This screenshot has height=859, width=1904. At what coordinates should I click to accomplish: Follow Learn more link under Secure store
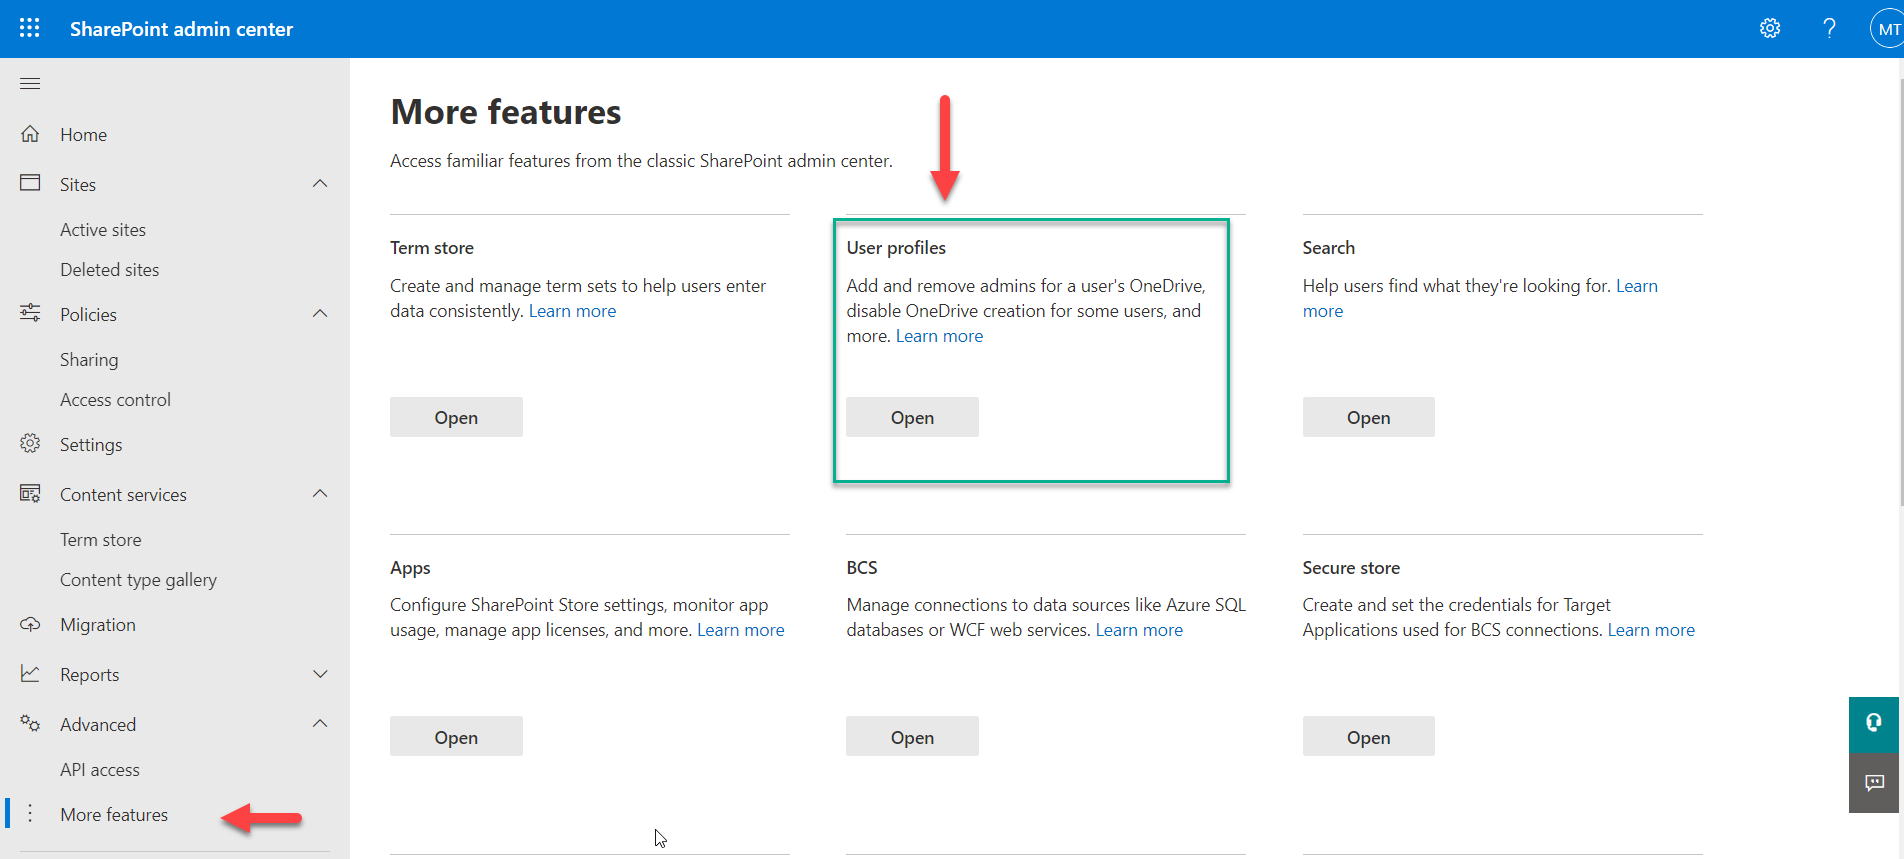[1651, 630]
